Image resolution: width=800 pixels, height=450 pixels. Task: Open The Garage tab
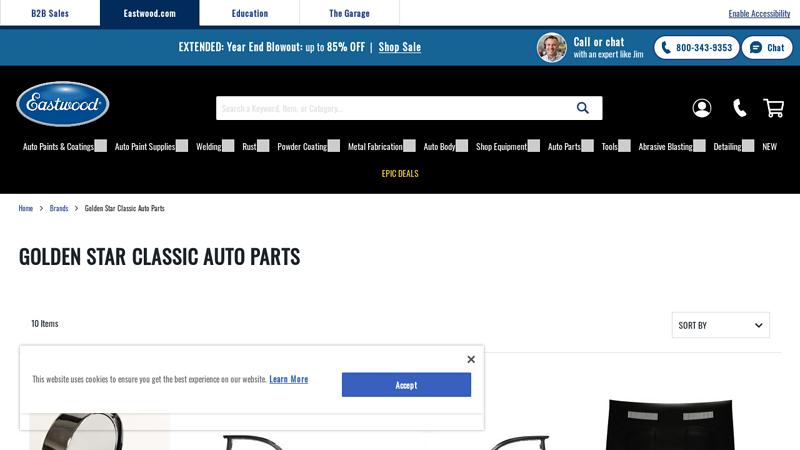349,13
